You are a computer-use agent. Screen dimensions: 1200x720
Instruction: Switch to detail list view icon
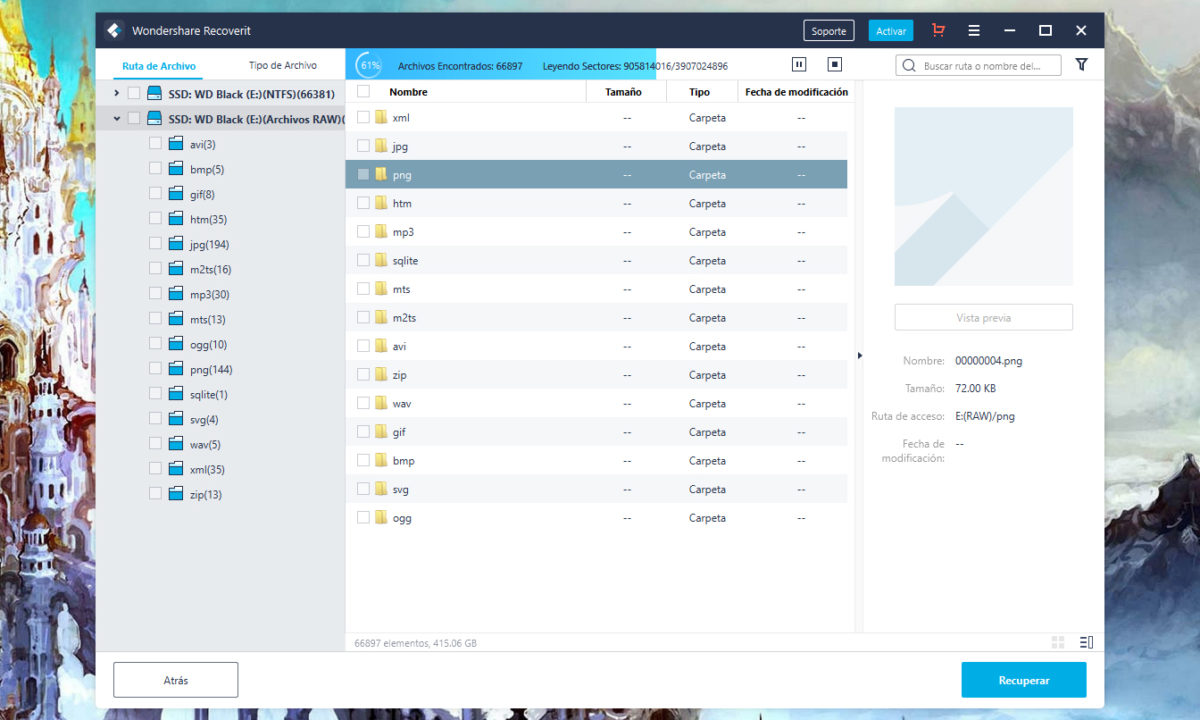[1087, 642]
